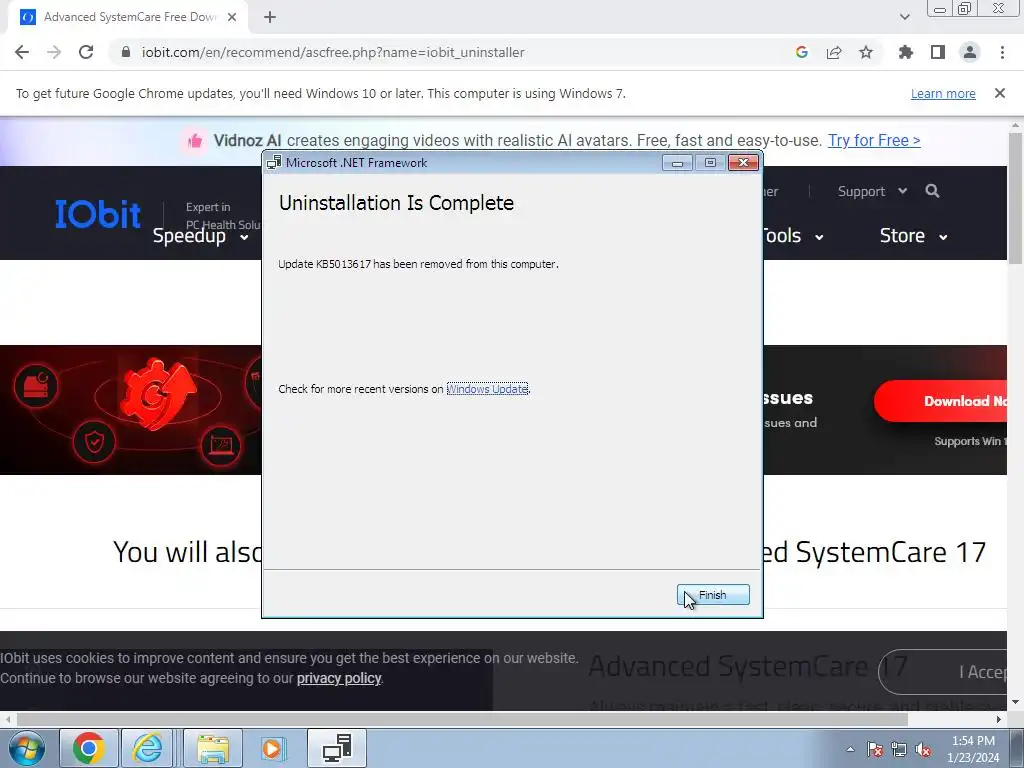
Task: Open Chrome extensions puzzle icon
Action: pos(905,52)
